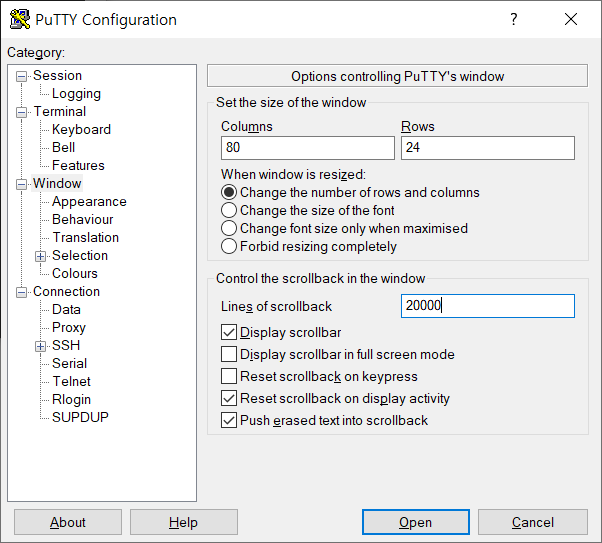Select the Selection category
Viewport: 602px width, 543px height.
[x=80, y=255]
